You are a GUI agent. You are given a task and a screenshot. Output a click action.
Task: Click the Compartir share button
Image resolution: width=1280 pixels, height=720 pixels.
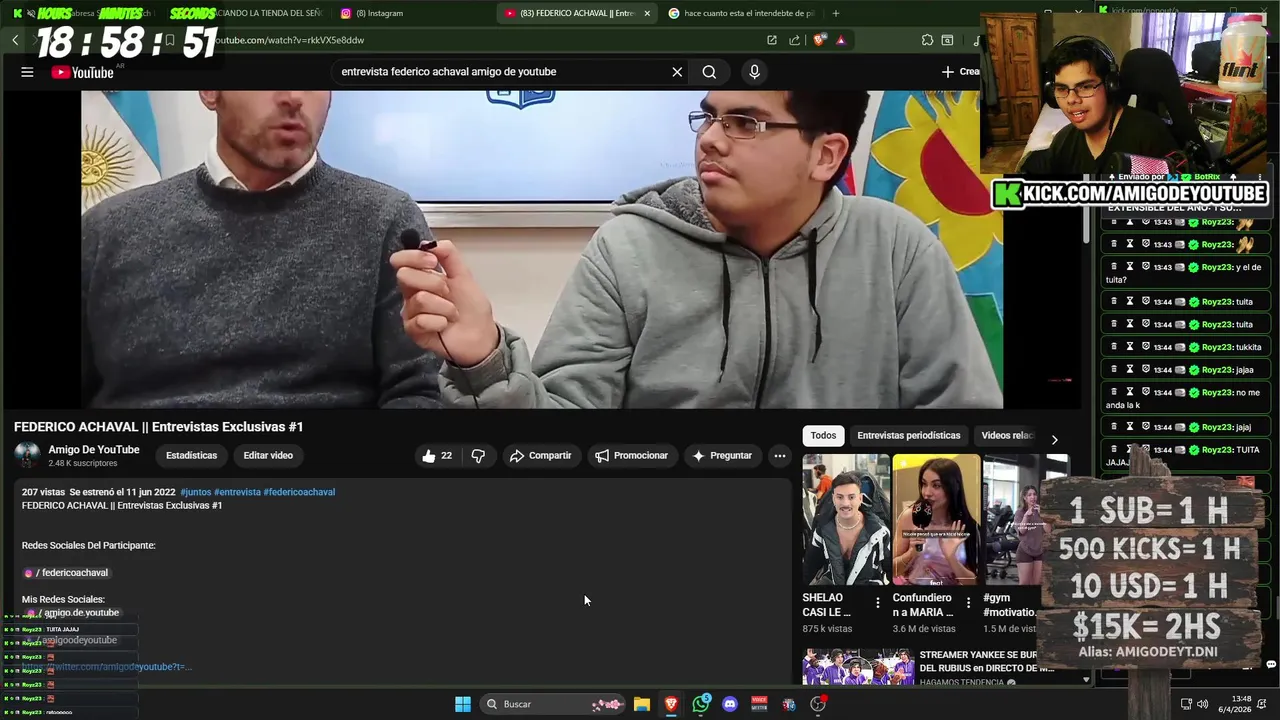click(x=540, y=456)
